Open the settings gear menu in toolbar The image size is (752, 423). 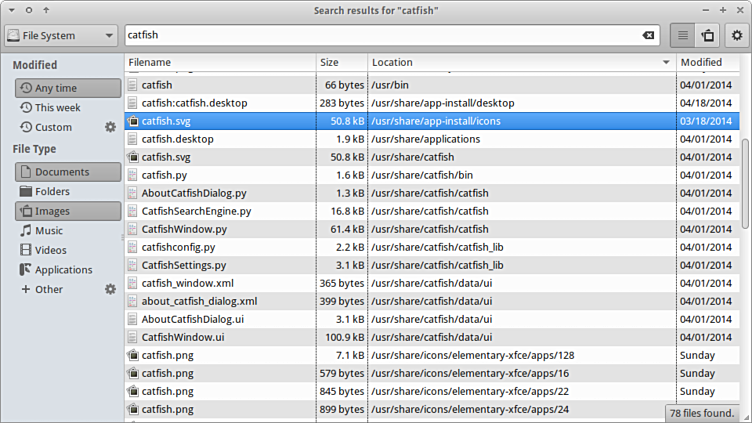736,36
